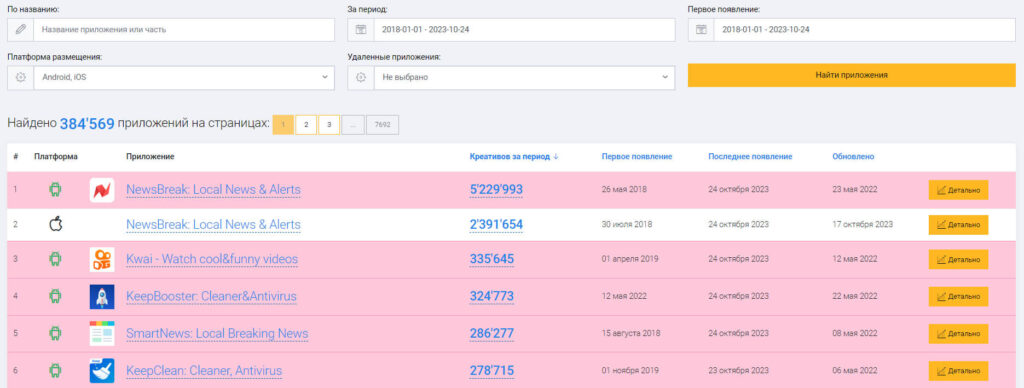
Task: Sort by 'Первое появление' column header
Action: [637, 157]
